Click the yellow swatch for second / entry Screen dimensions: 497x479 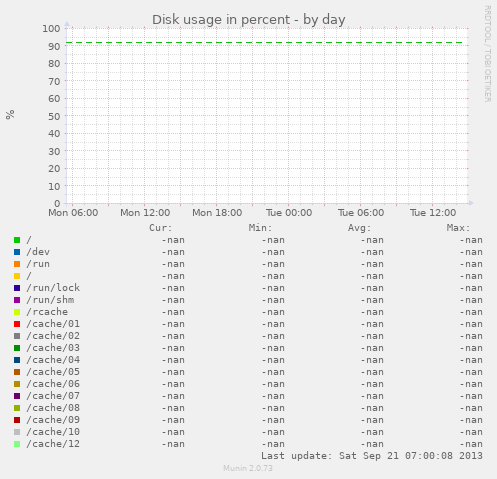(17, 276)
